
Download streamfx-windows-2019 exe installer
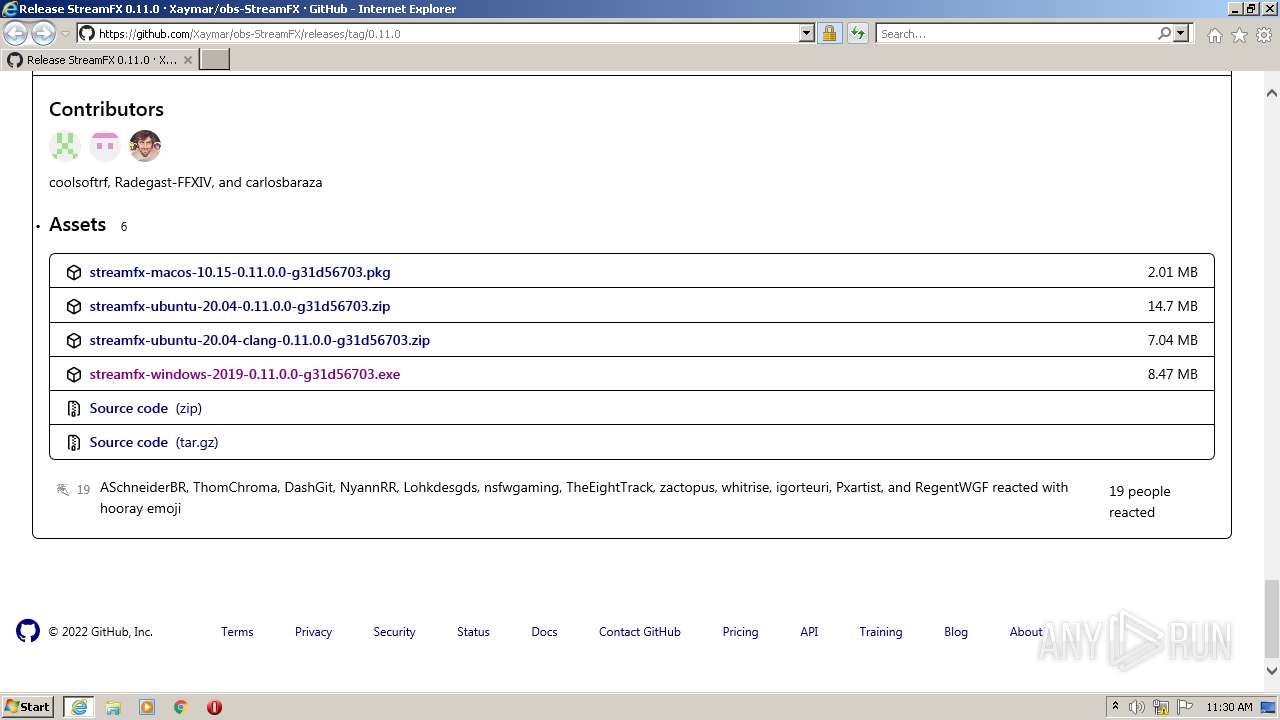point(245,374)
